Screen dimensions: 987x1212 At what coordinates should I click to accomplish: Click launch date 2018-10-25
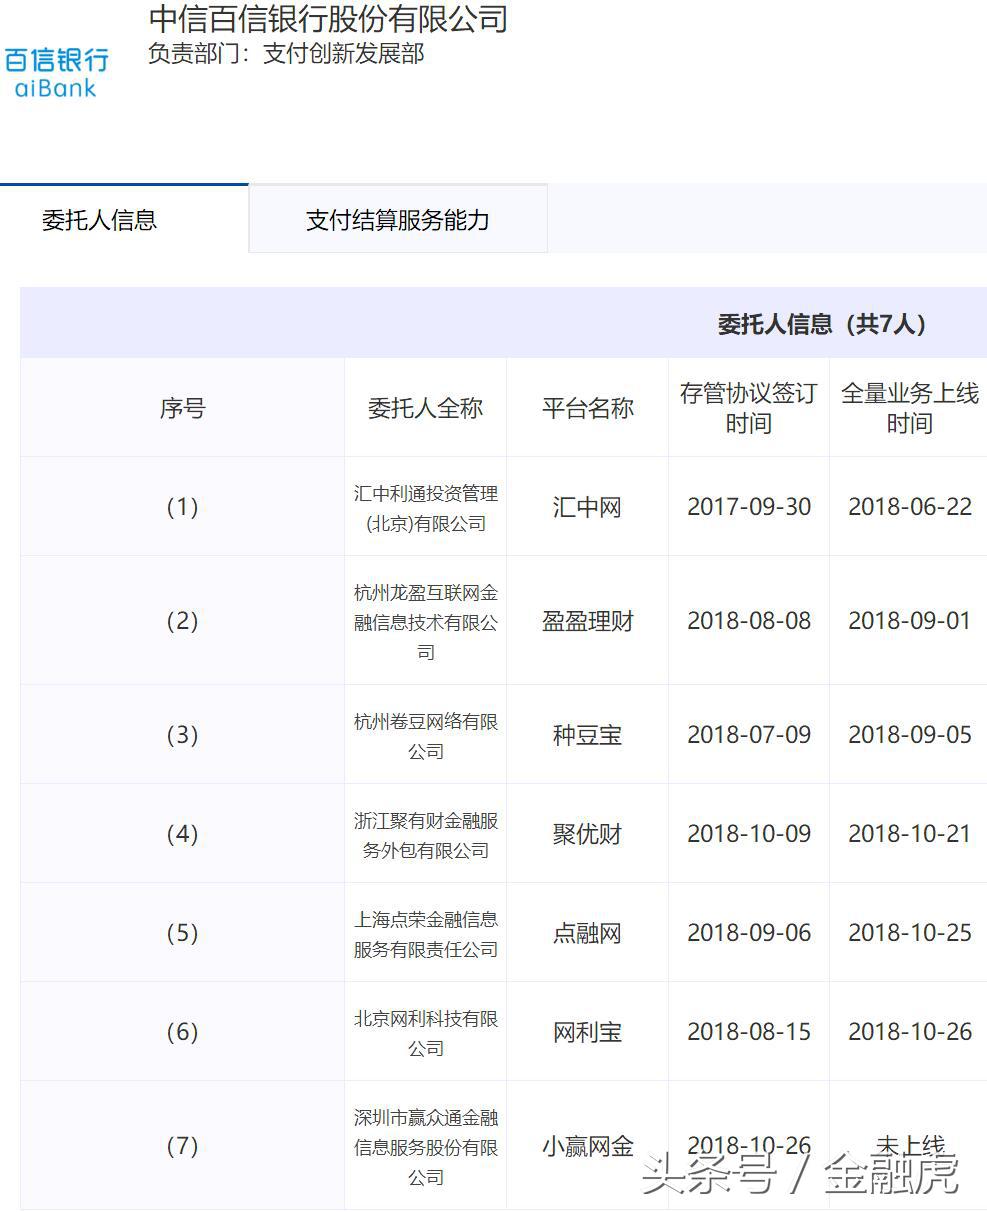click(910, 933)
